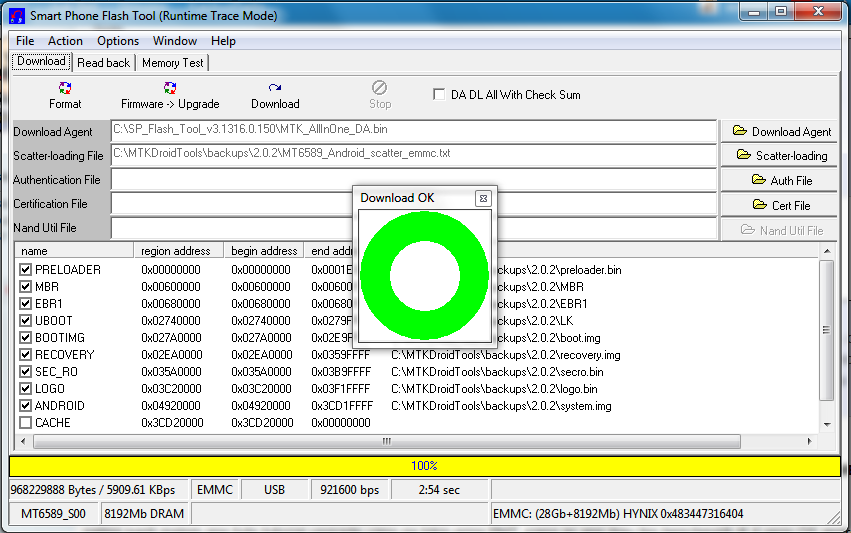This screenshot has height=533, width=851.
Task: Uncheck the SEC_RO partition checkbox
Action: click(x=25, y=372)
